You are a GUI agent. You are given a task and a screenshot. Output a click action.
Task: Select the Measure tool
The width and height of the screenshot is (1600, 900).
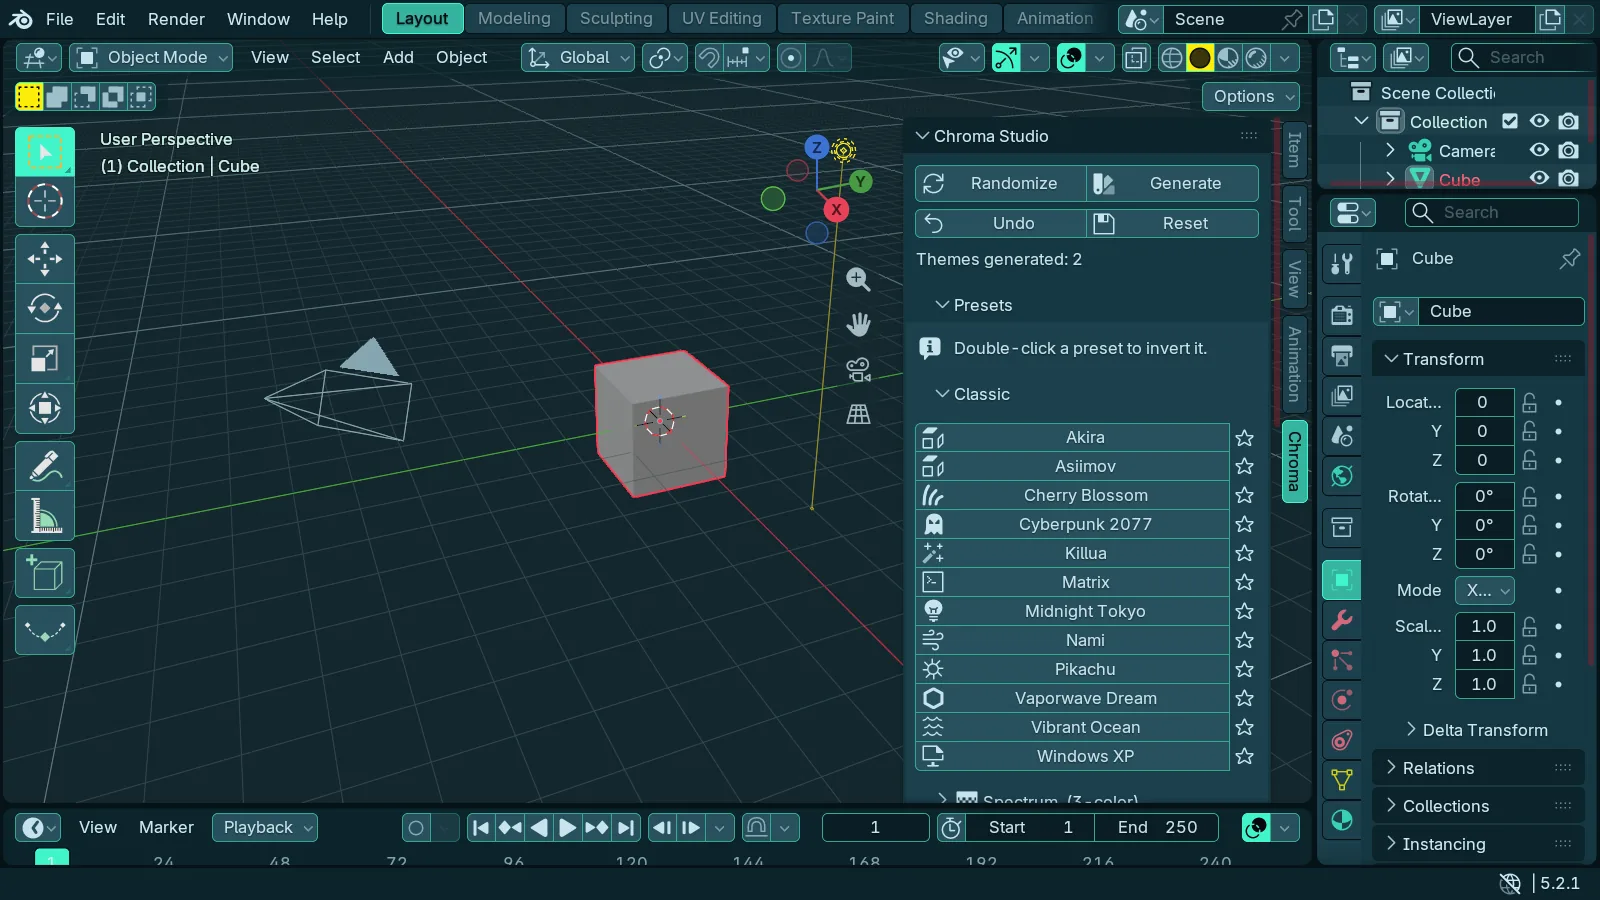click(x=45, y=516)
